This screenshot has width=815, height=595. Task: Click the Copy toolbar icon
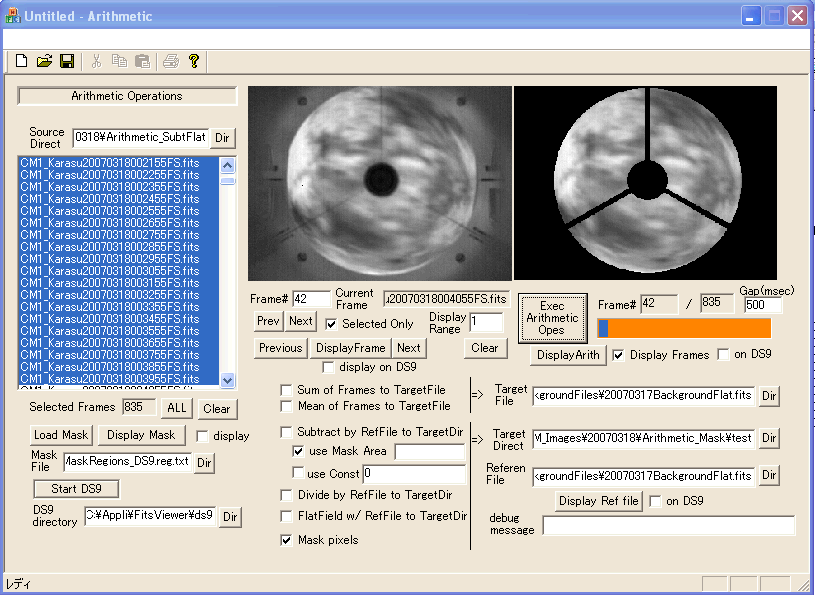pyautogui.click(x=119, y=61)
